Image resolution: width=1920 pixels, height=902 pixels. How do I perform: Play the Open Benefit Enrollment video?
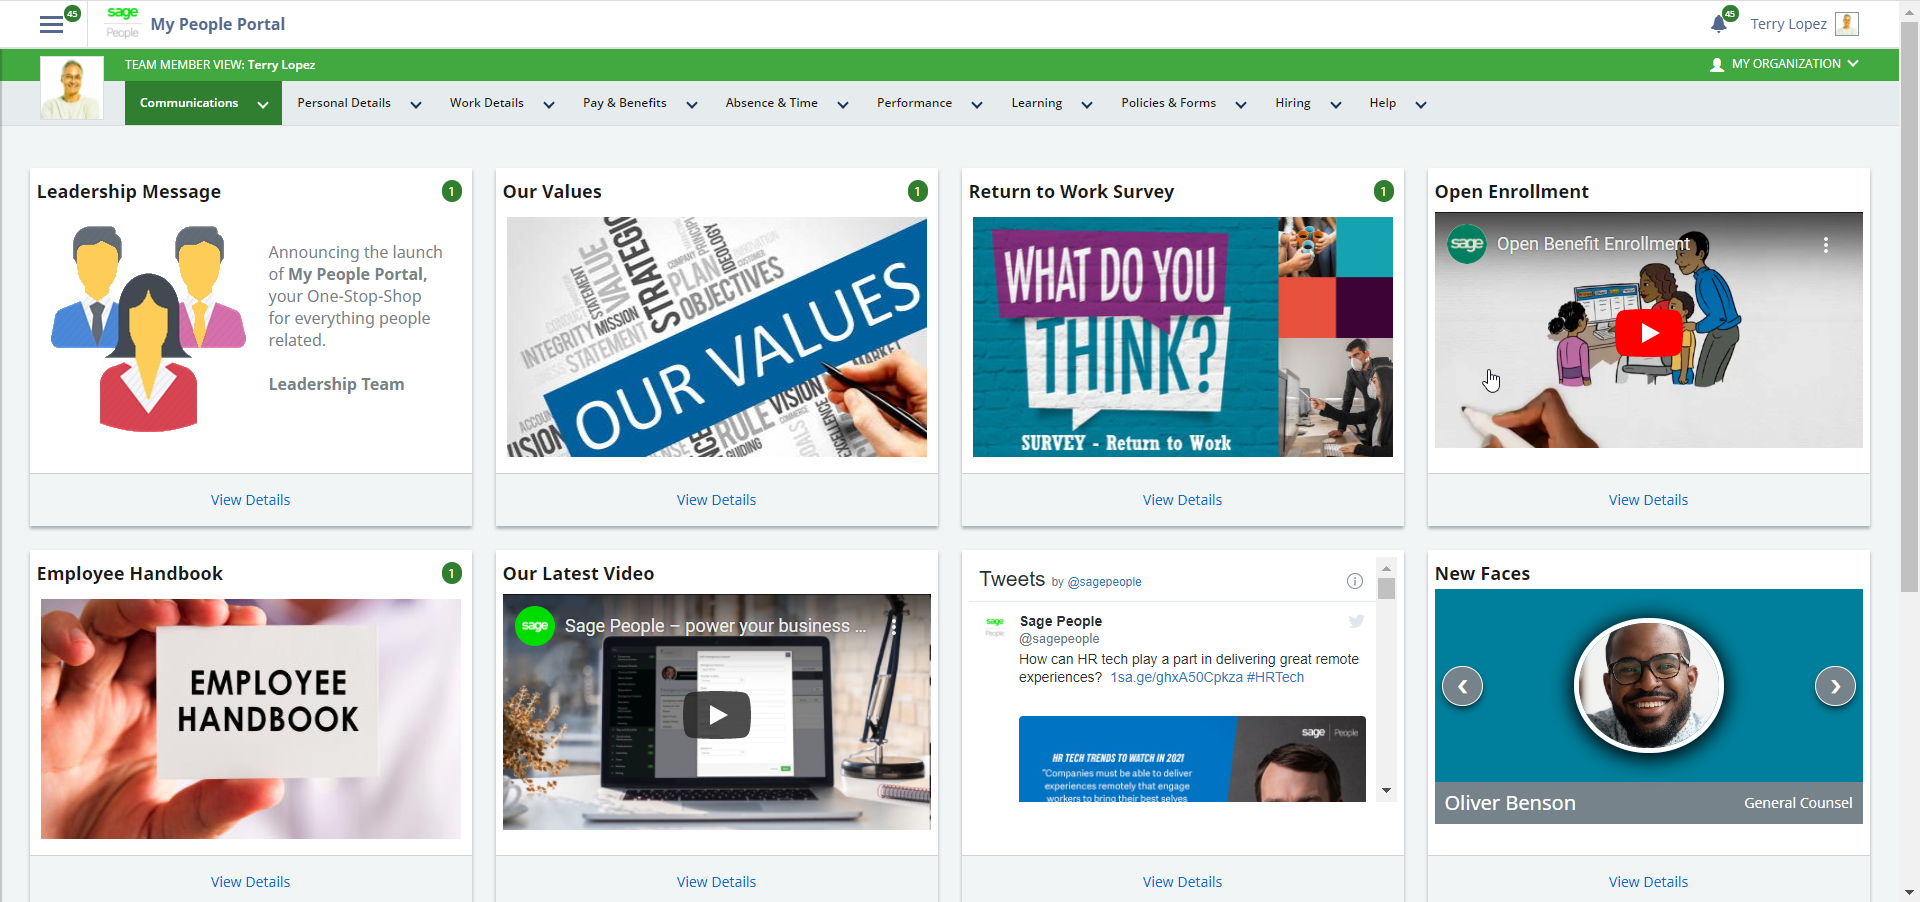coord(1648,333)
